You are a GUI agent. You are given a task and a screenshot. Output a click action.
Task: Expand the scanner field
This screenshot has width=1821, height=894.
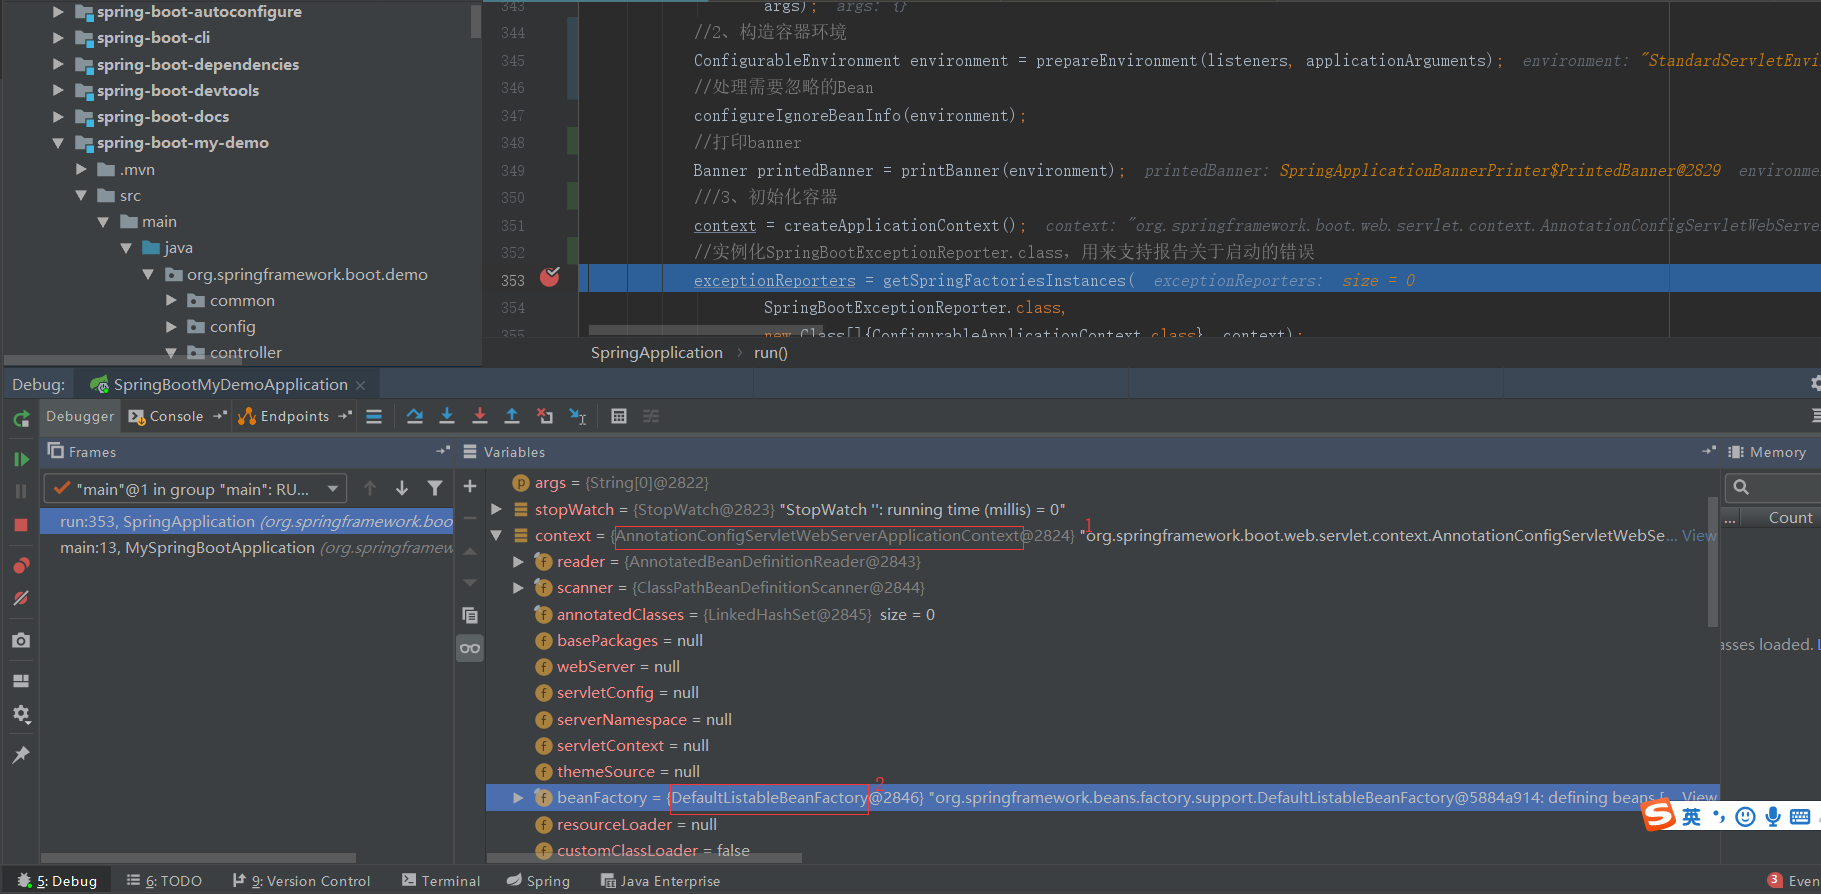[x=518, y=588]
